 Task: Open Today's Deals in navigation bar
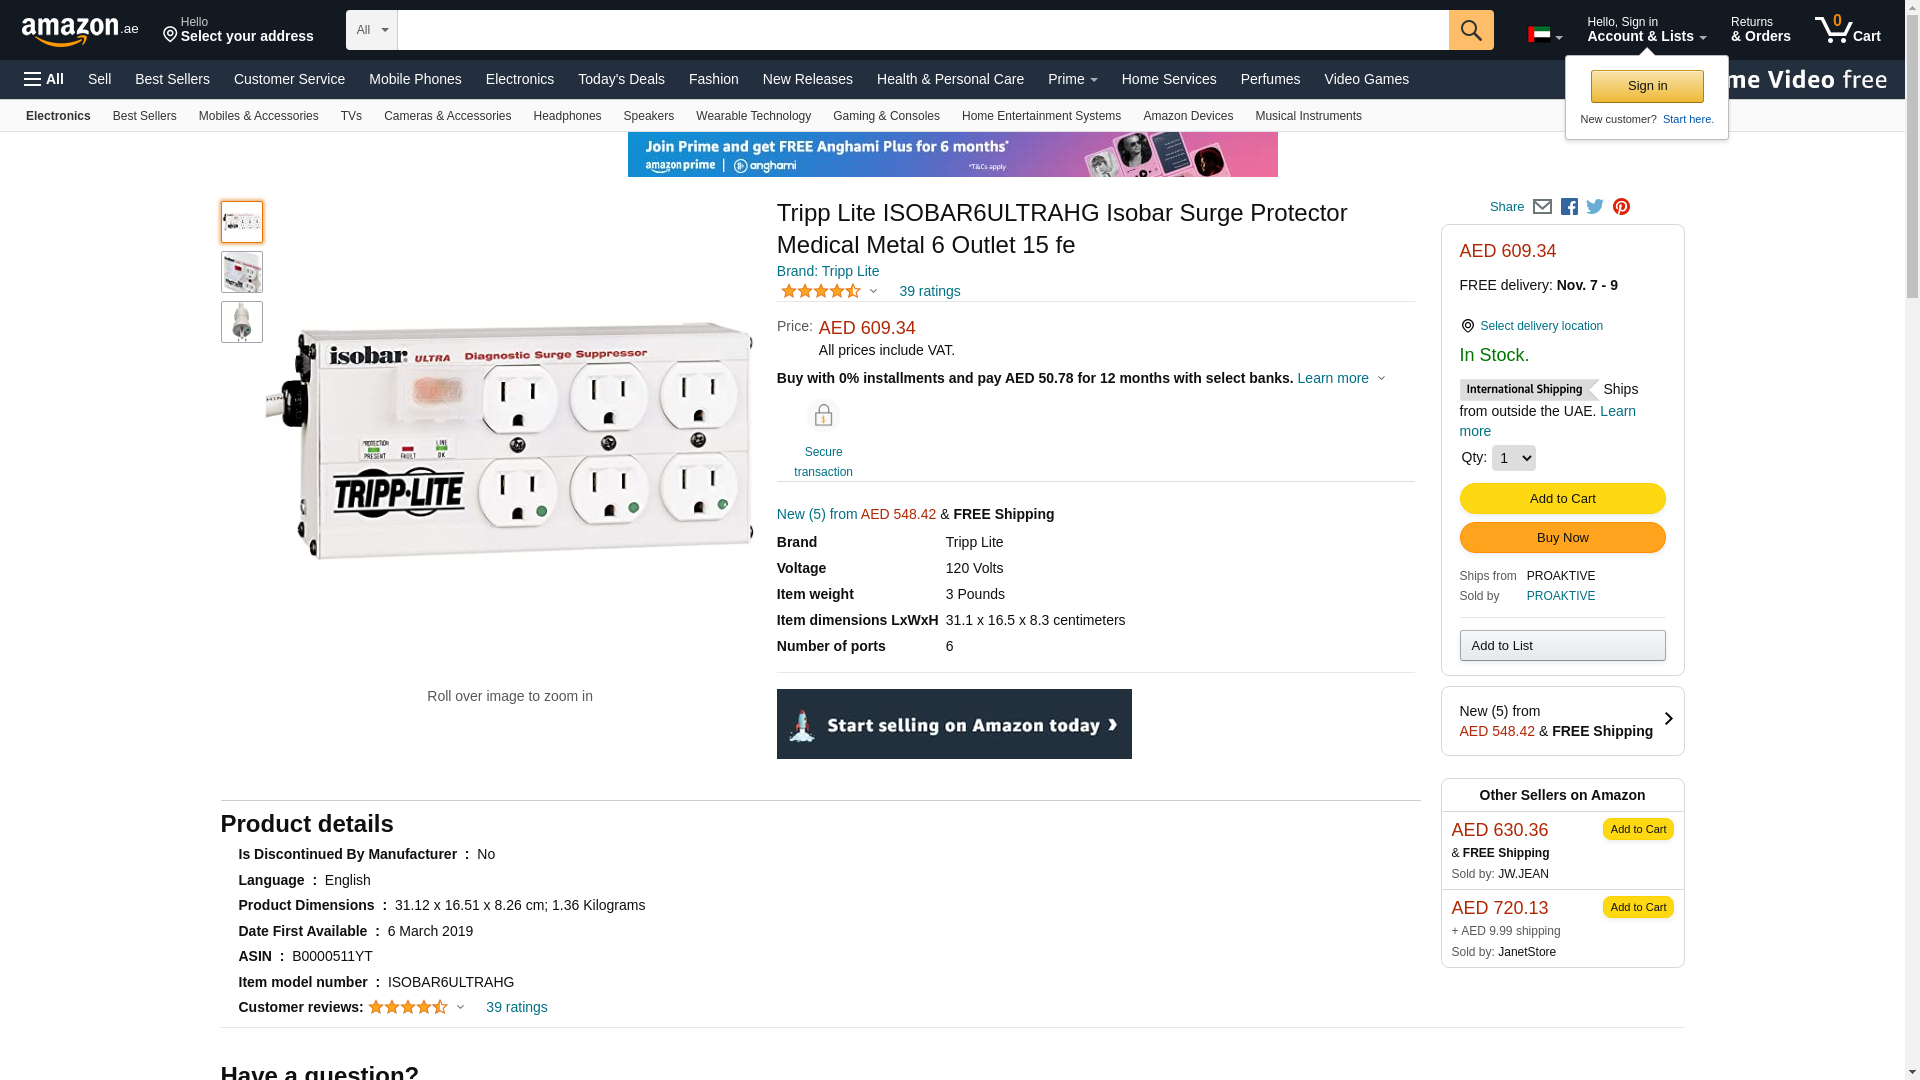coord(621,79)
